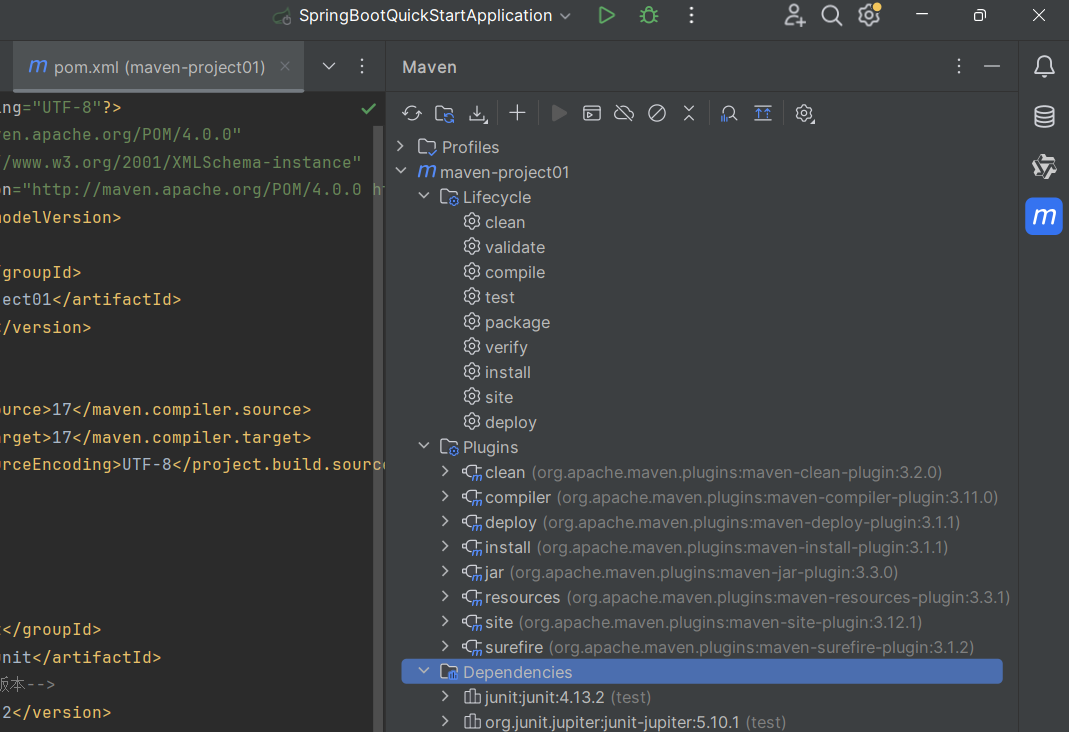Select the Dependencies folder row
The height and width of the screenshot is (732, 1069).
pos(702,671)
